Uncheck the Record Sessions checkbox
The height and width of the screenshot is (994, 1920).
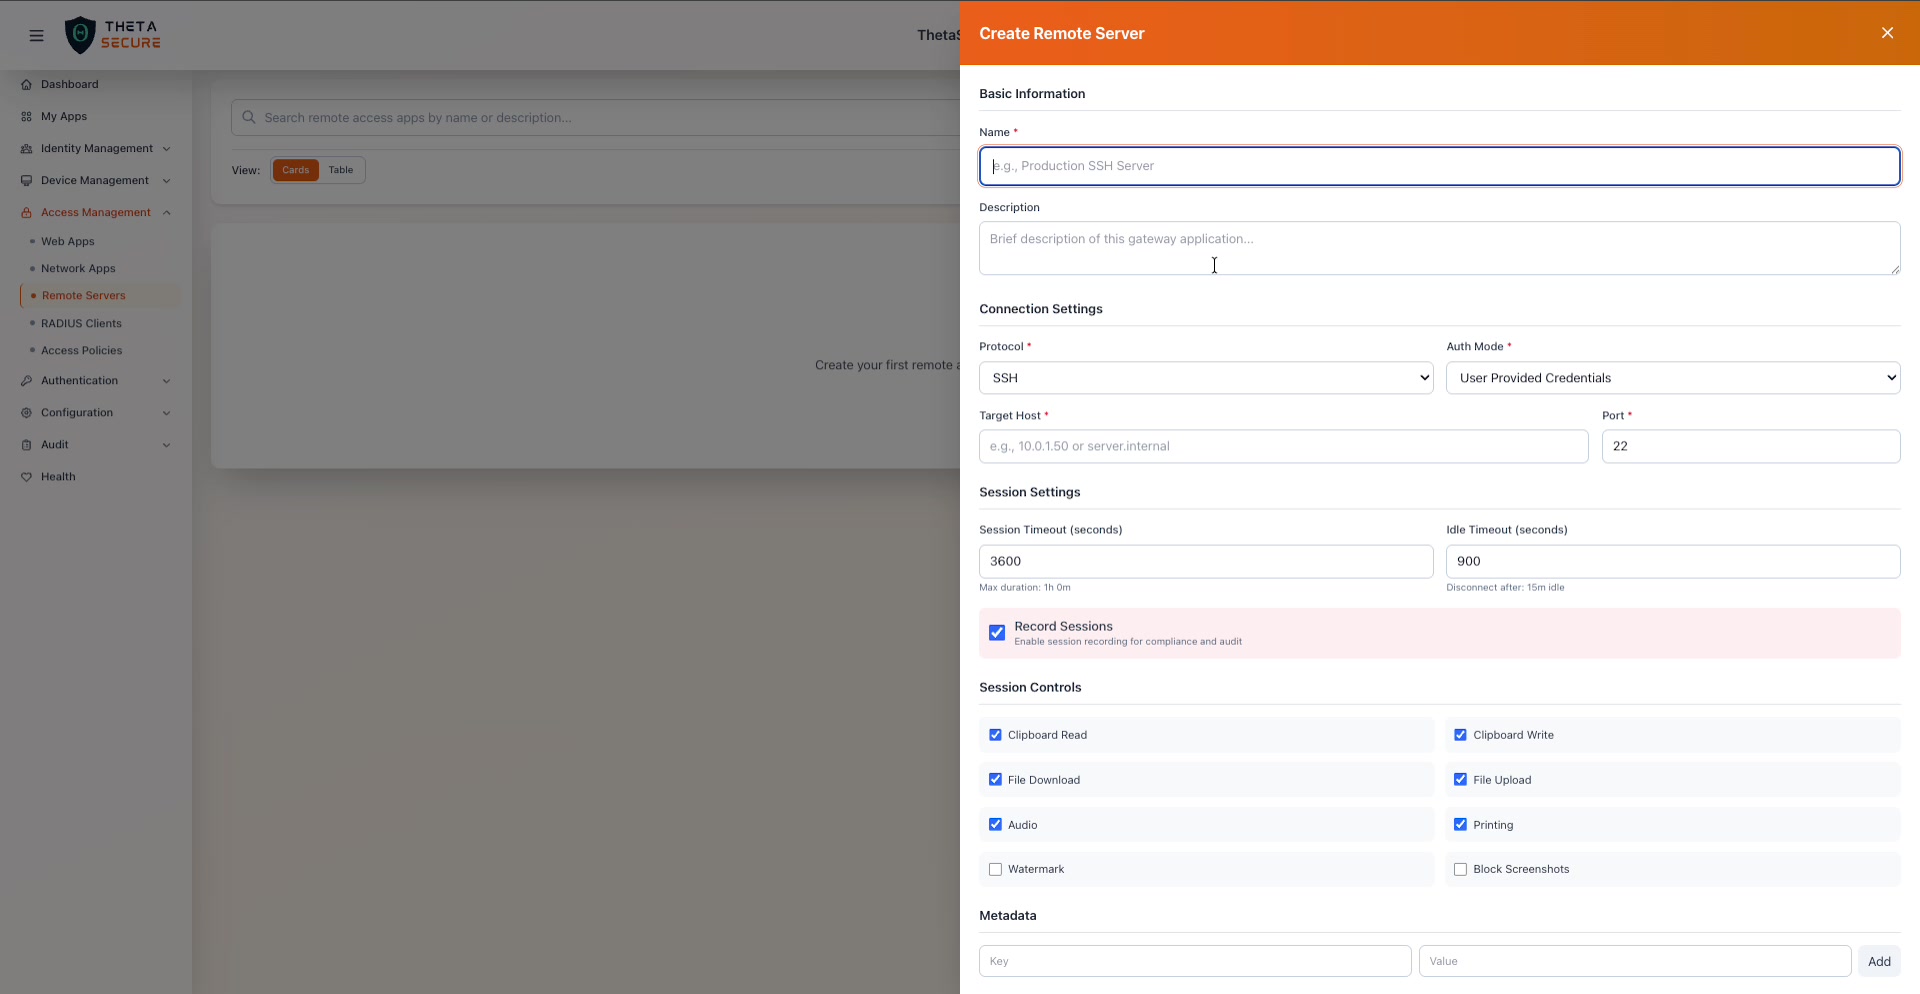pos(996,632)
